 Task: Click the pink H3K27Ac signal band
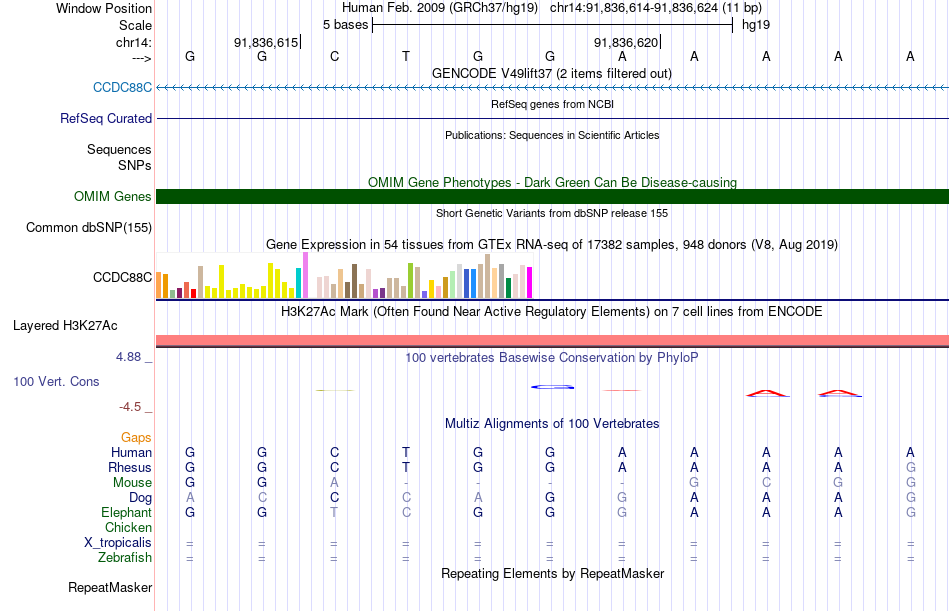(x=553, y=340)
